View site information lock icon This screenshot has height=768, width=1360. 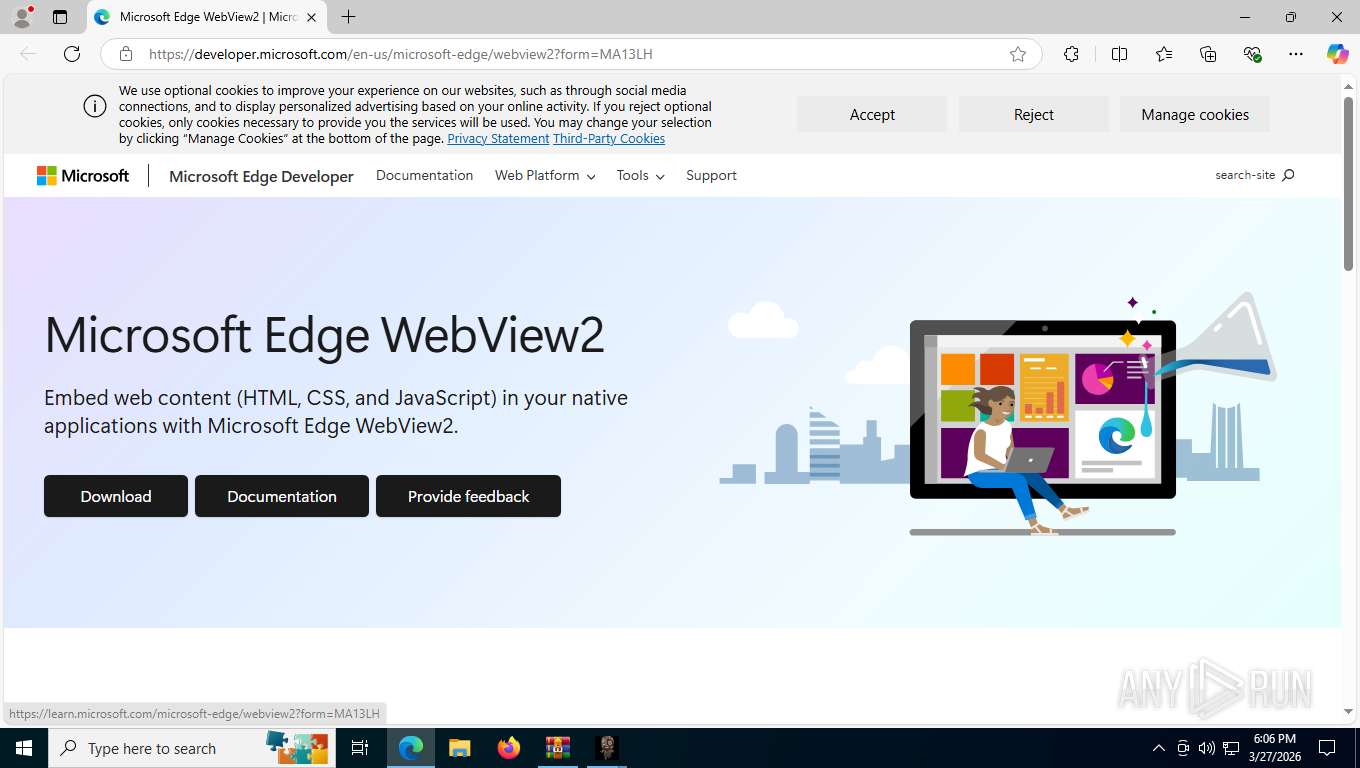tap(126, 54)
